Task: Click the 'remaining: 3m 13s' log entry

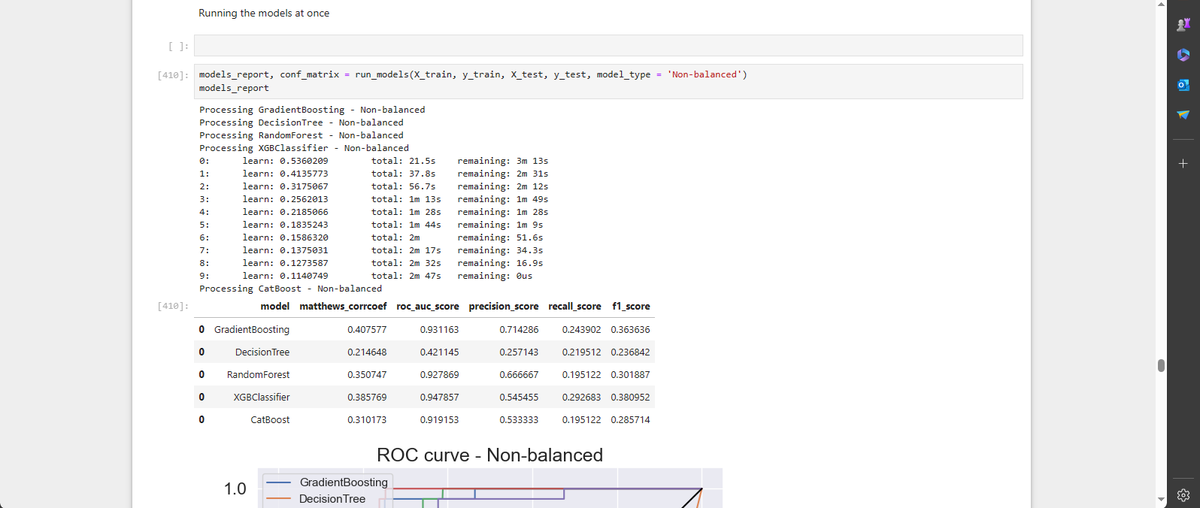Action: click(502, 160)
